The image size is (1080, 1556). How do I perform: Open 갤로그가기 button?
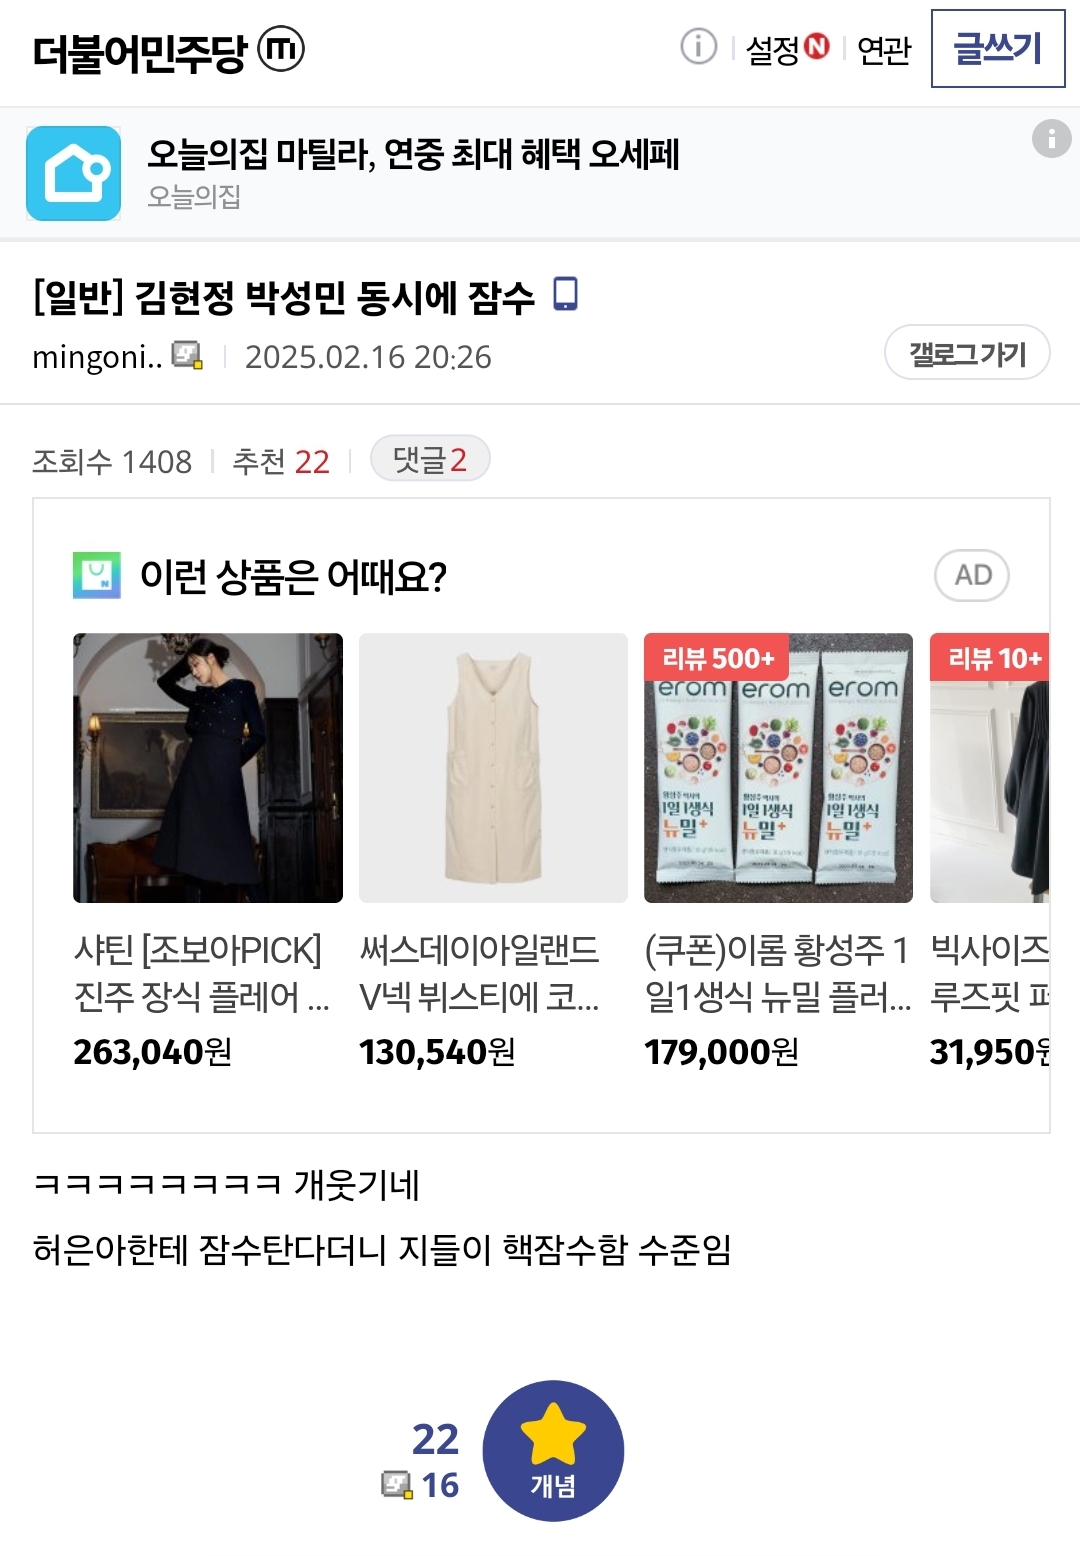click(x=967, y=353)
